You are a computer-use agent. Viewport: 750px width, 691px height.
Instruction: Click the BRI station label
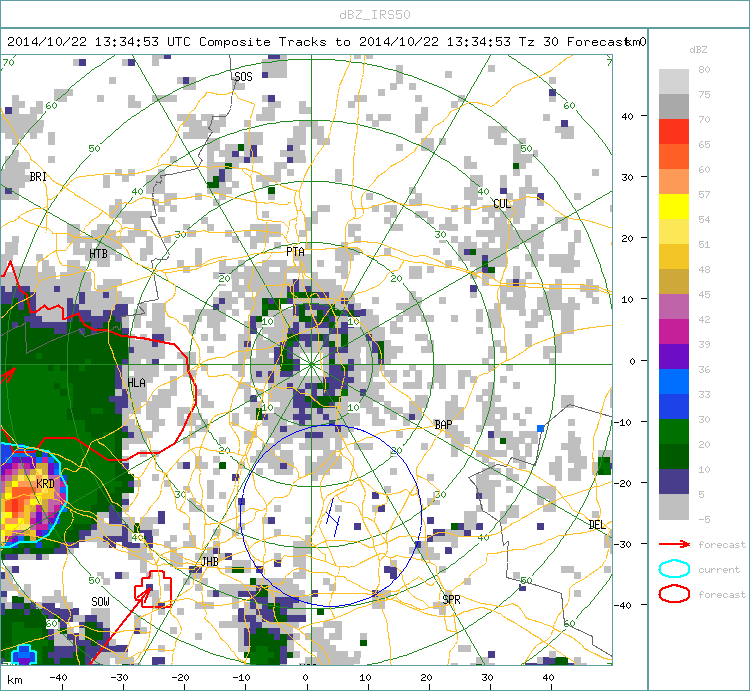(x=38, y=176)
